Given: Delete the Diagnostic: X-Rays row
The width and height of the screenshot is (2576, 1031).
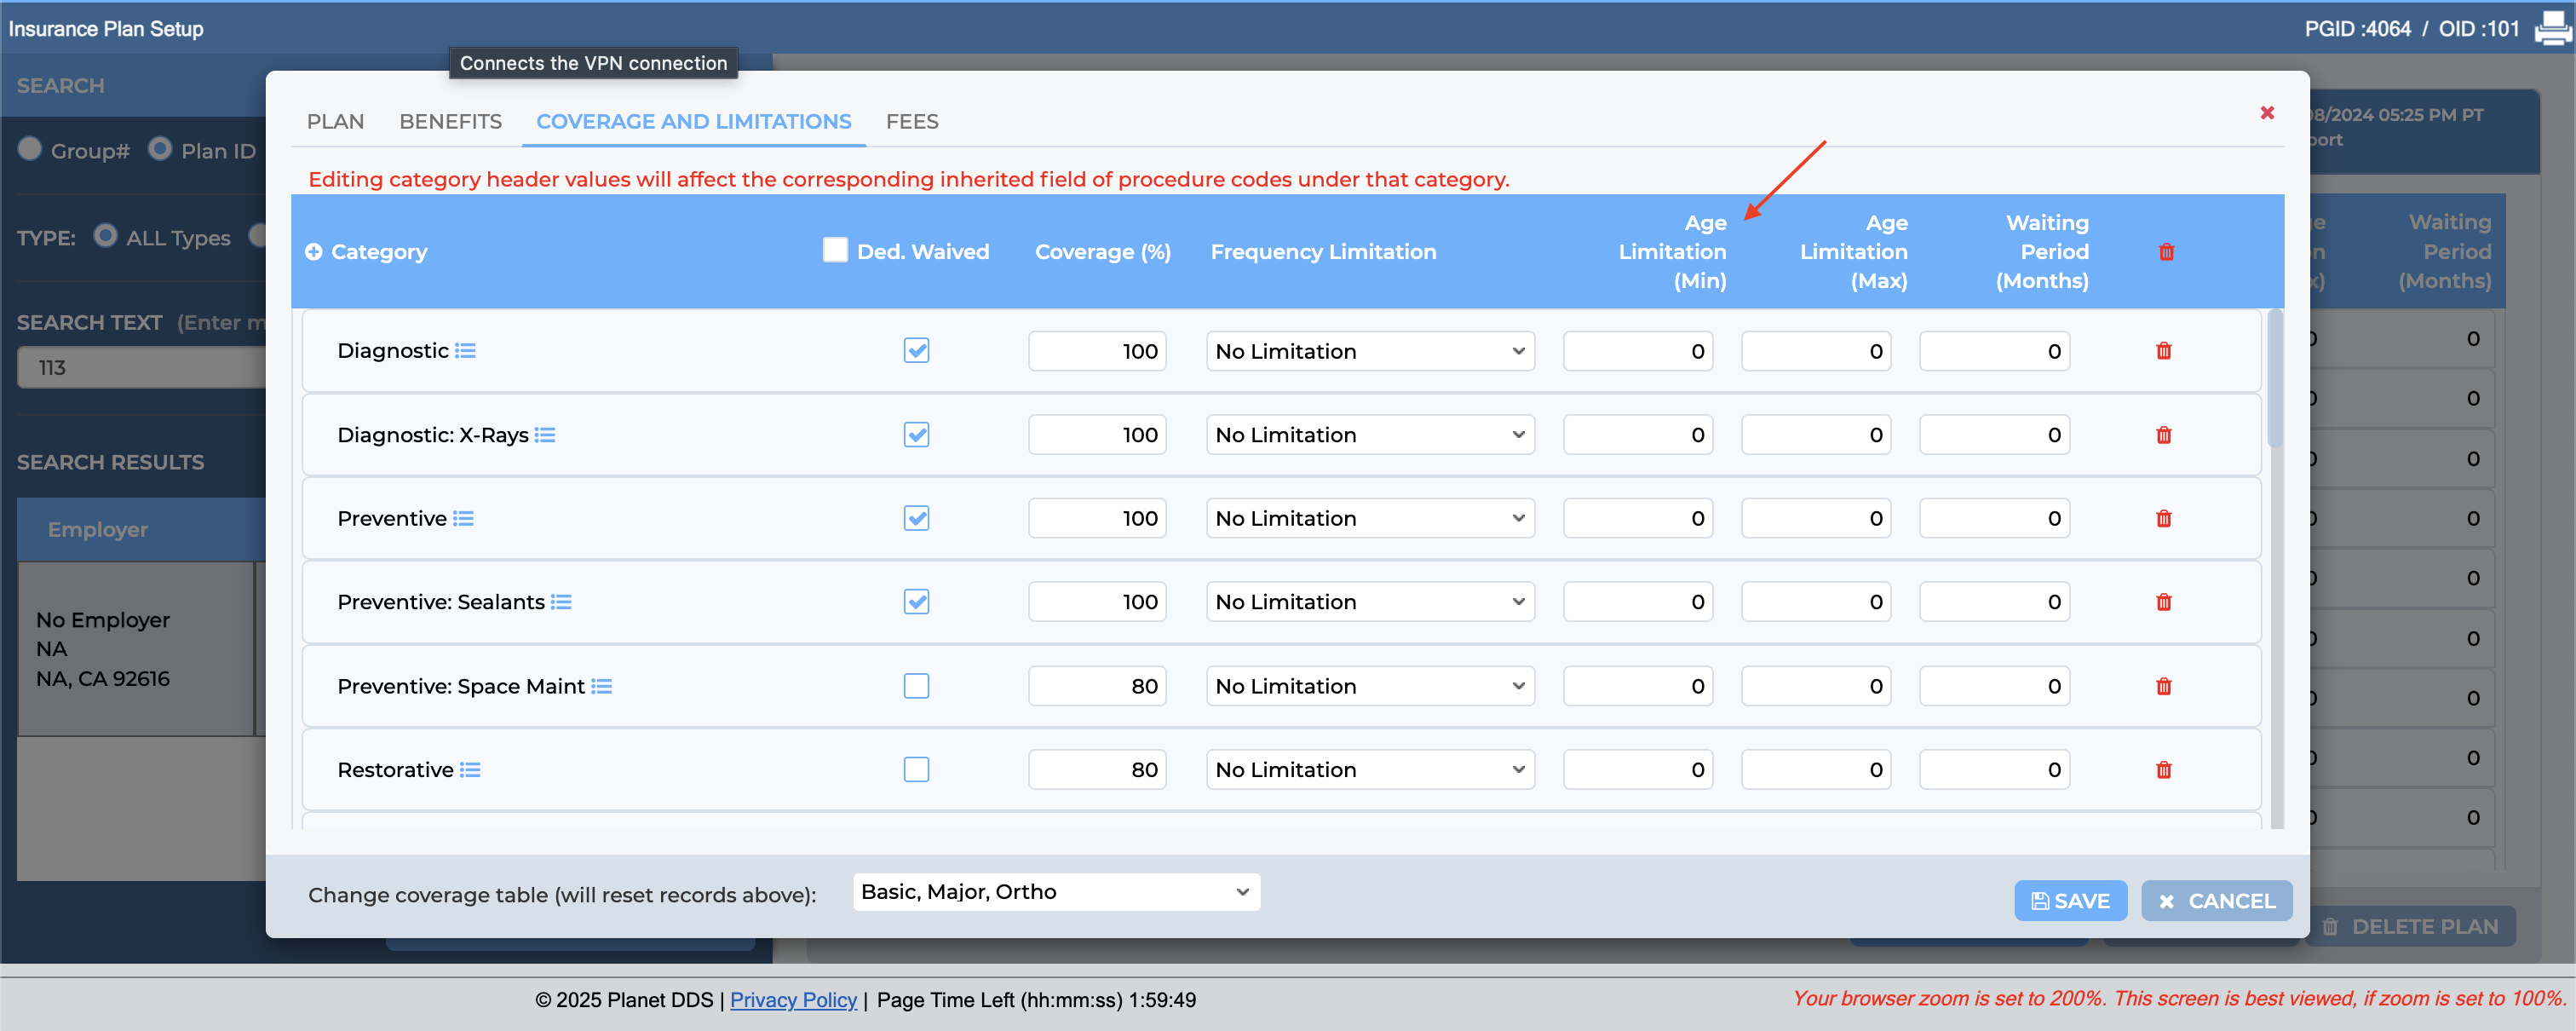Looking at the screenshot, I should 2164,435.
